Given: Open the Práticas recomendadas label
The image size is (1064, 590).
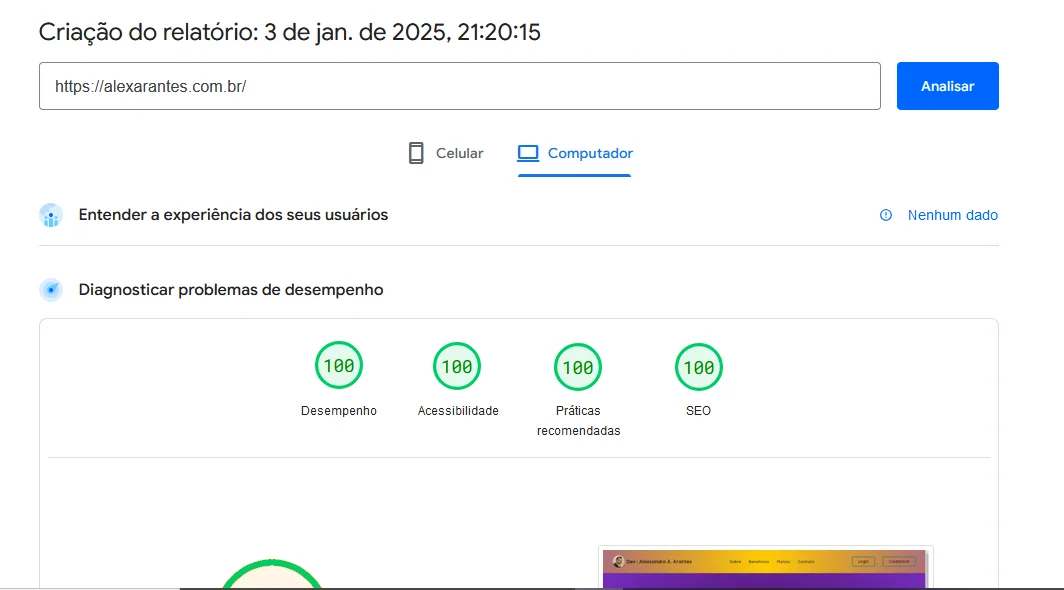Looking at the screenshot, I should 578,421.
